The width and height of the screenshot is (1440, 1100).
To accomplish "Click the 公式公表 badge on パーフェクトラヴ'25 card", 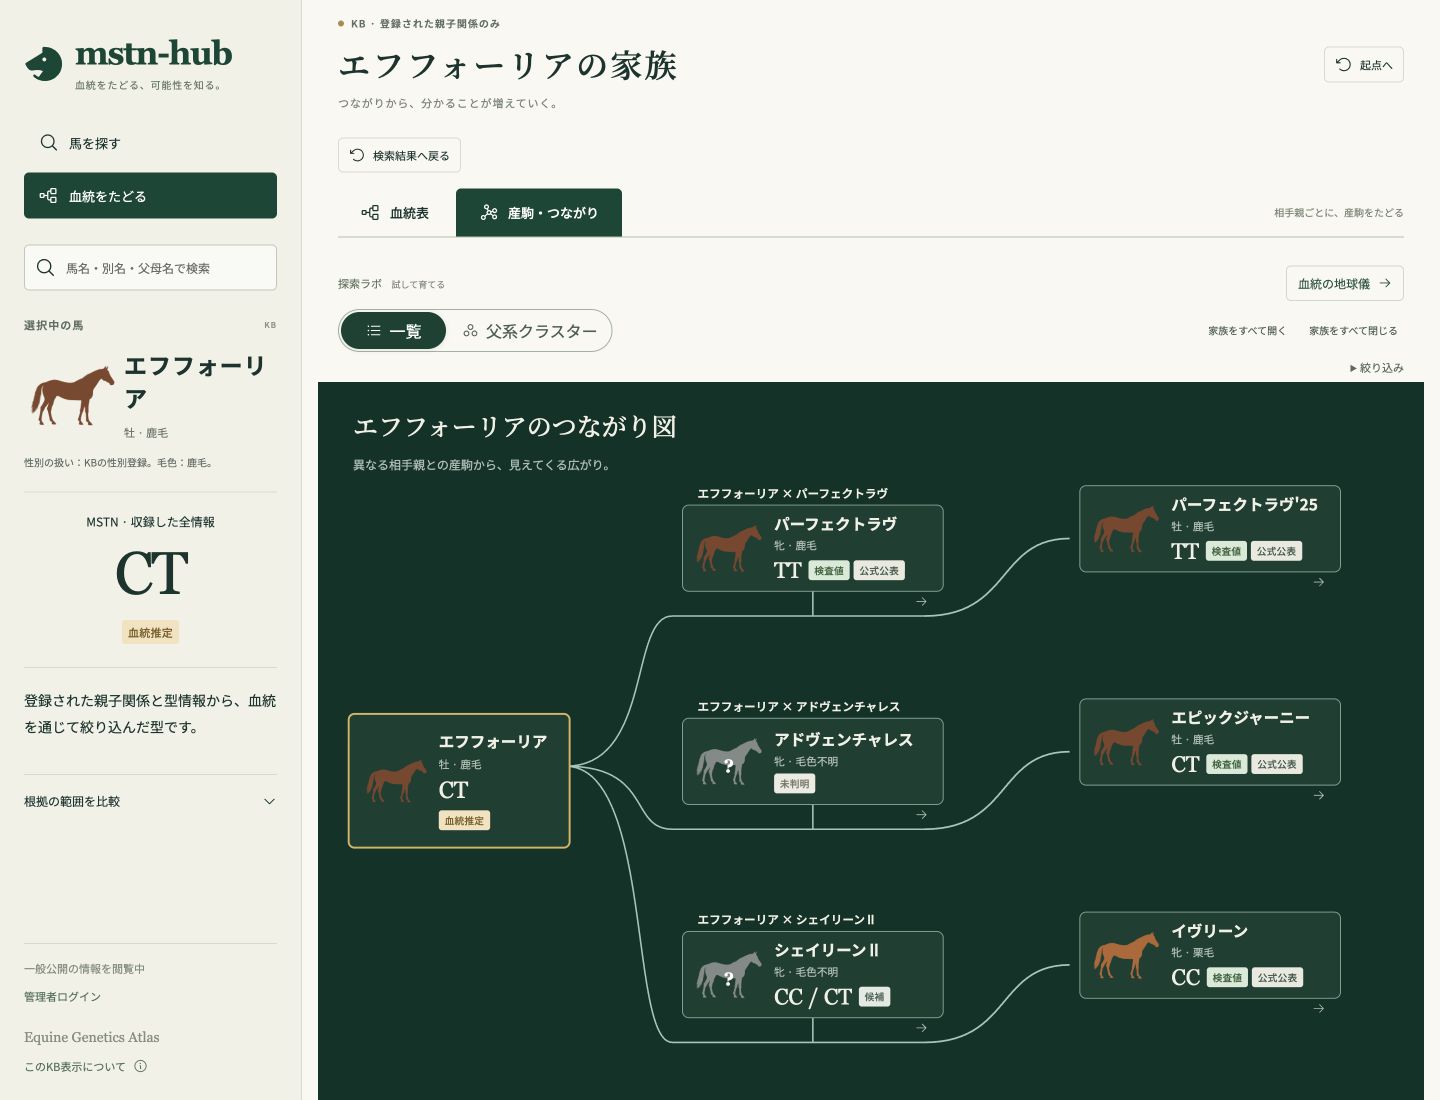I will [1277, 552].
